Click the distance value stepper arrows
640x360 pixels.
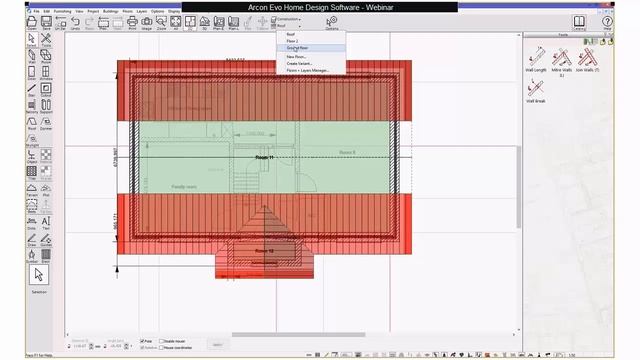91,346
